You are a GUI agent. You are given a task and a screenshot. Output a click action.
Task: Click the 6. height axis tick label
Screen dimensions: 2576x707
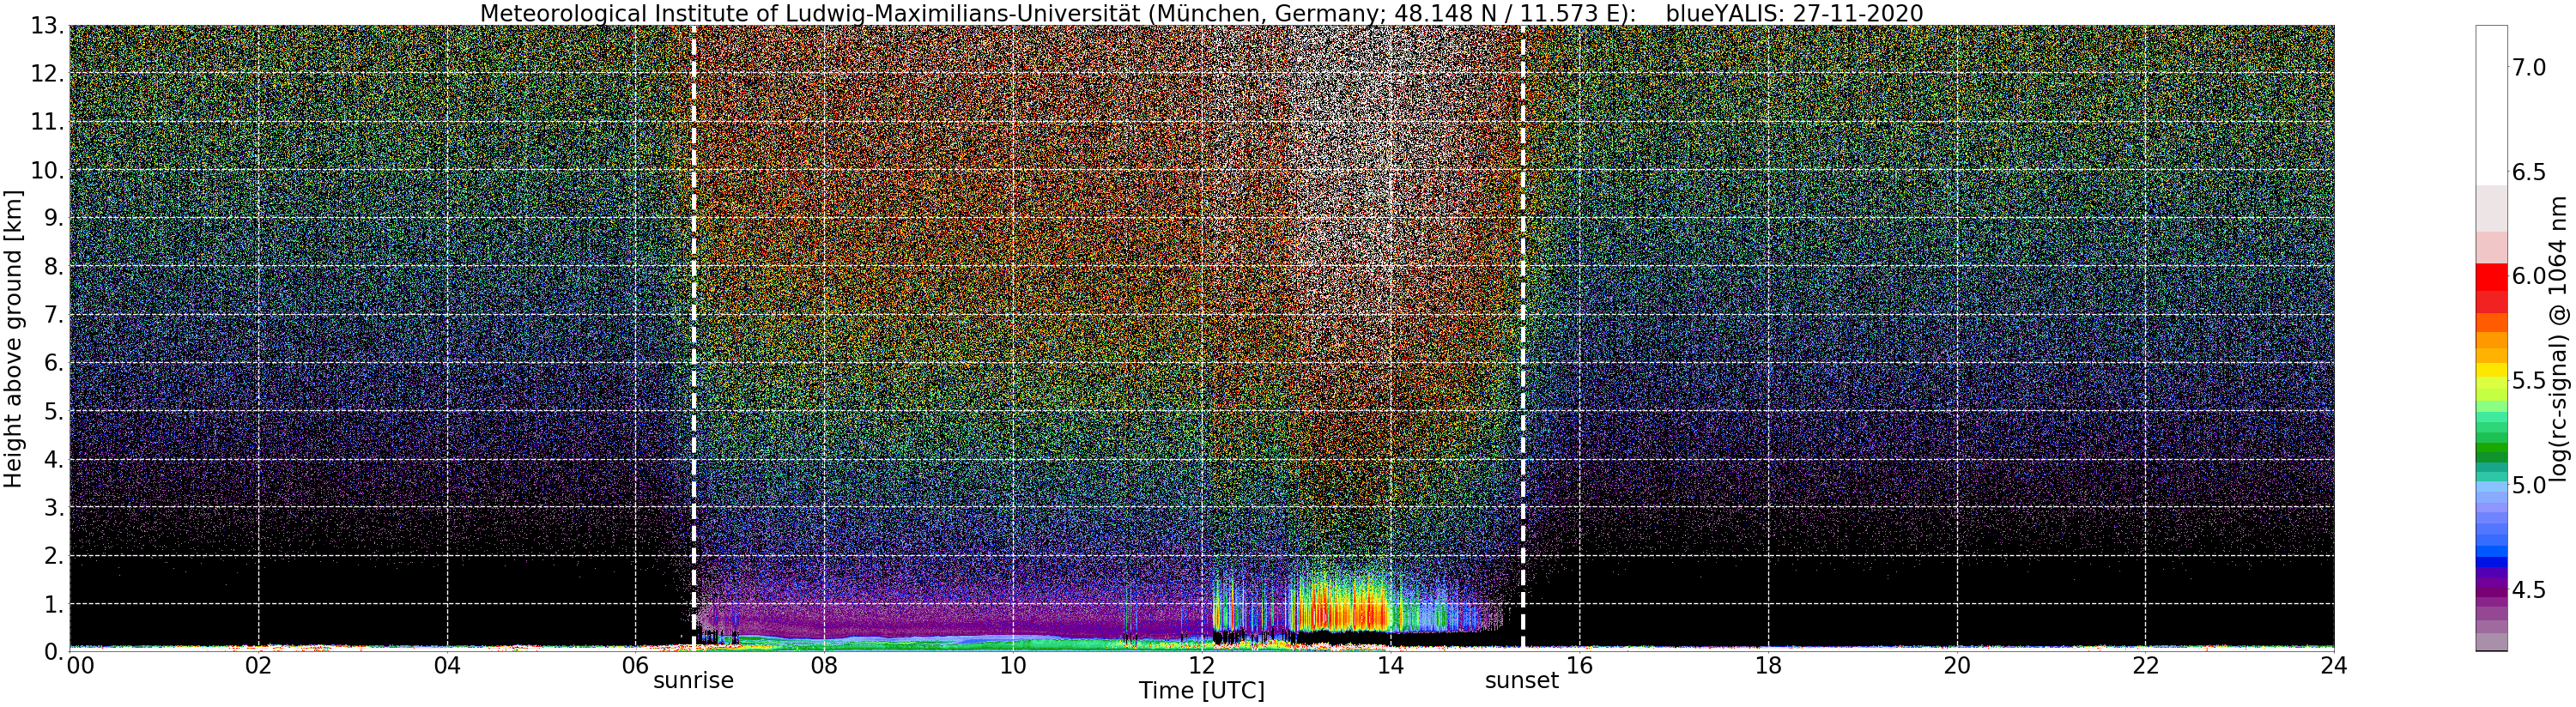coord(54,363)
